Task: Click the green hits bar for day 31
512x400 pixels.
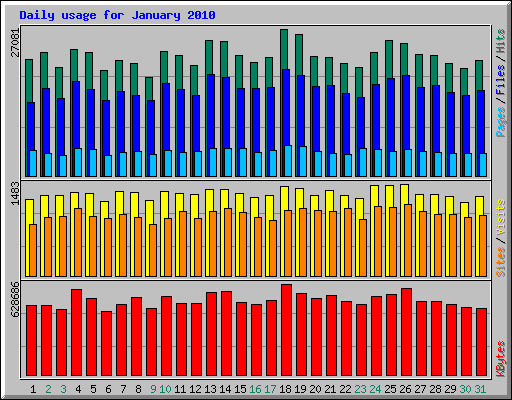Action: (x=479, y=75)
